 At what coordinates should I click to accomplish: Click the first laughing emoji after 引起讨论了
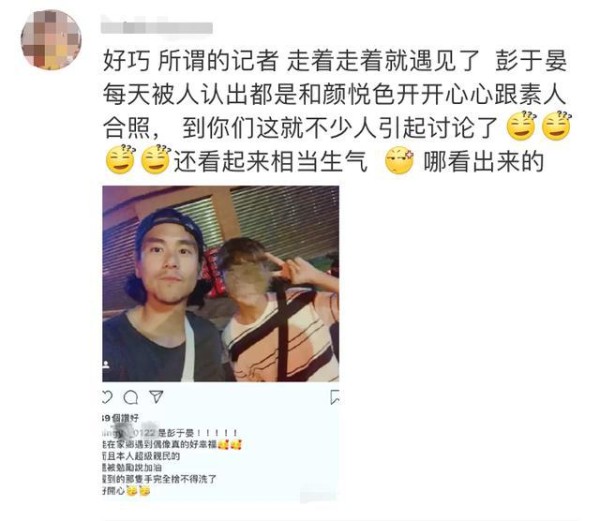point(520,126)
